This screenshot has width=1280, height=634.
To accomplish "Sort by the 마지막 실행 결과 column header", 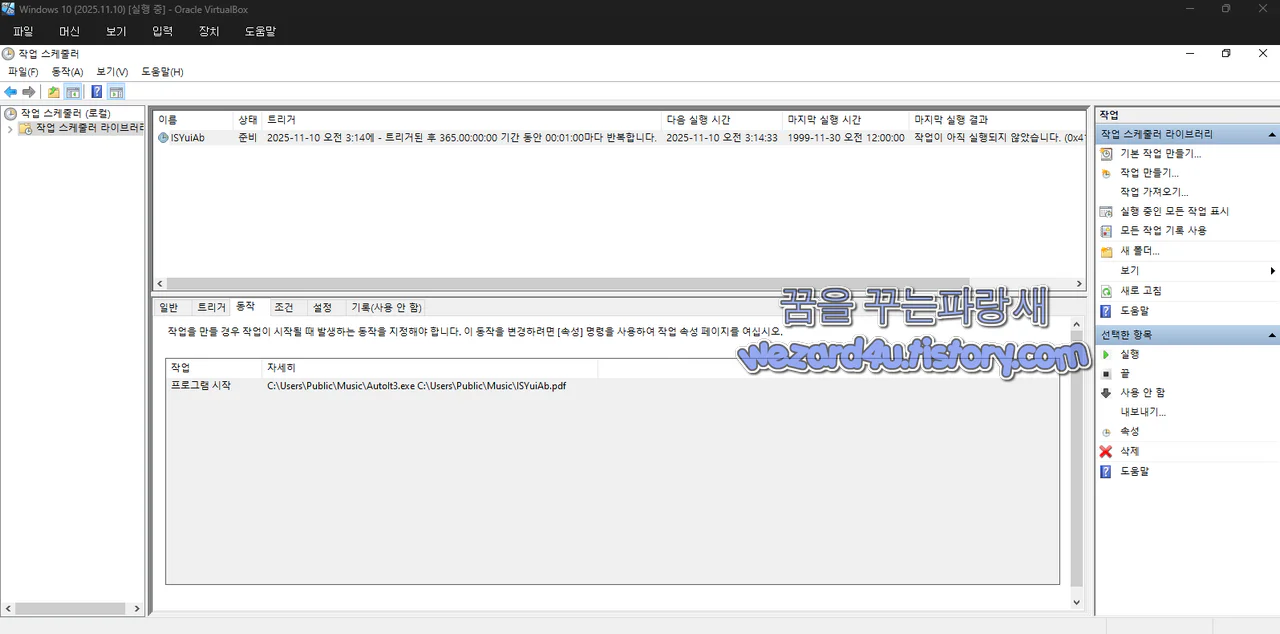I will click(998, 120).
